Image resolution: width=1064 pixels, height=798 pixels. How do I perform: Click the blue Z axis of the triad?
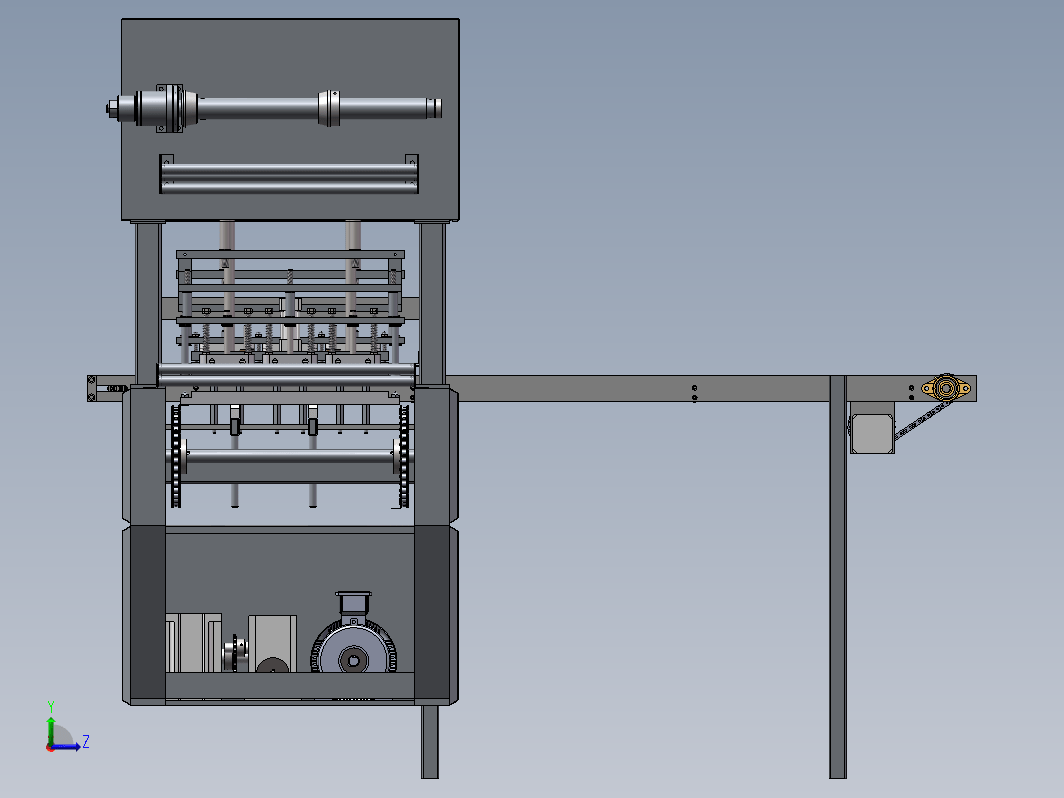pos(66,747)
